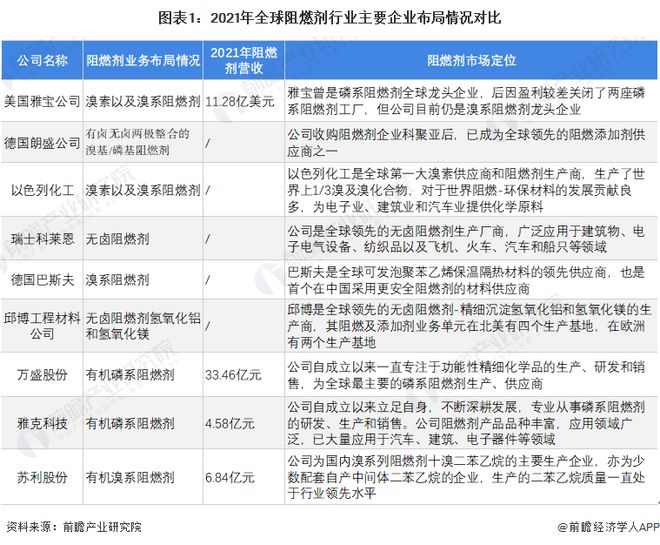Click the 万盛股份 cell
This screenshot has height=545, width=660.
42,375
